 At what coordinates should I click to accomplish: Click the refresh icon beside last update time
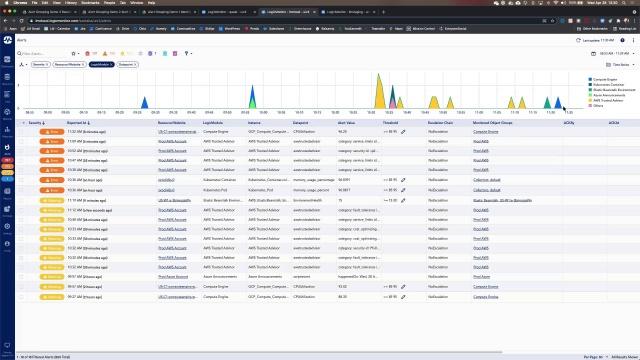click(x=578, y=40)
